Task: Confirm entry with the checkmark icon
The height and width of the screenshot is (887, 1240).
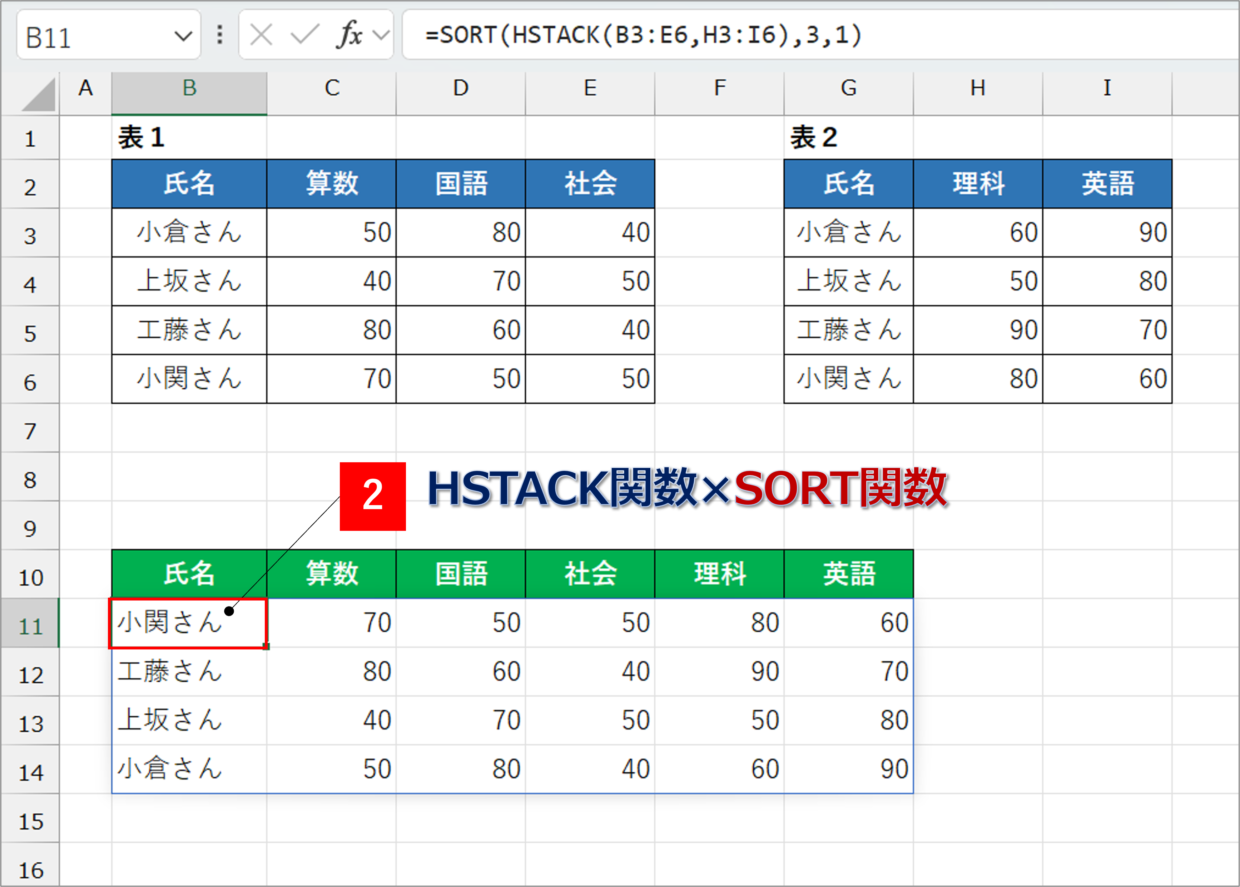Action: click(x=304, y=36)
